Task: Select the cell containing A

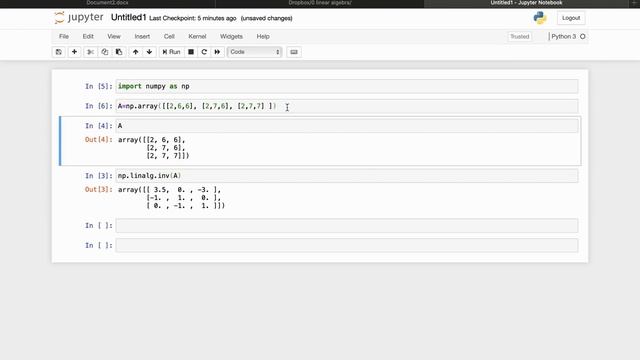Action: click(x=347, y=126)
